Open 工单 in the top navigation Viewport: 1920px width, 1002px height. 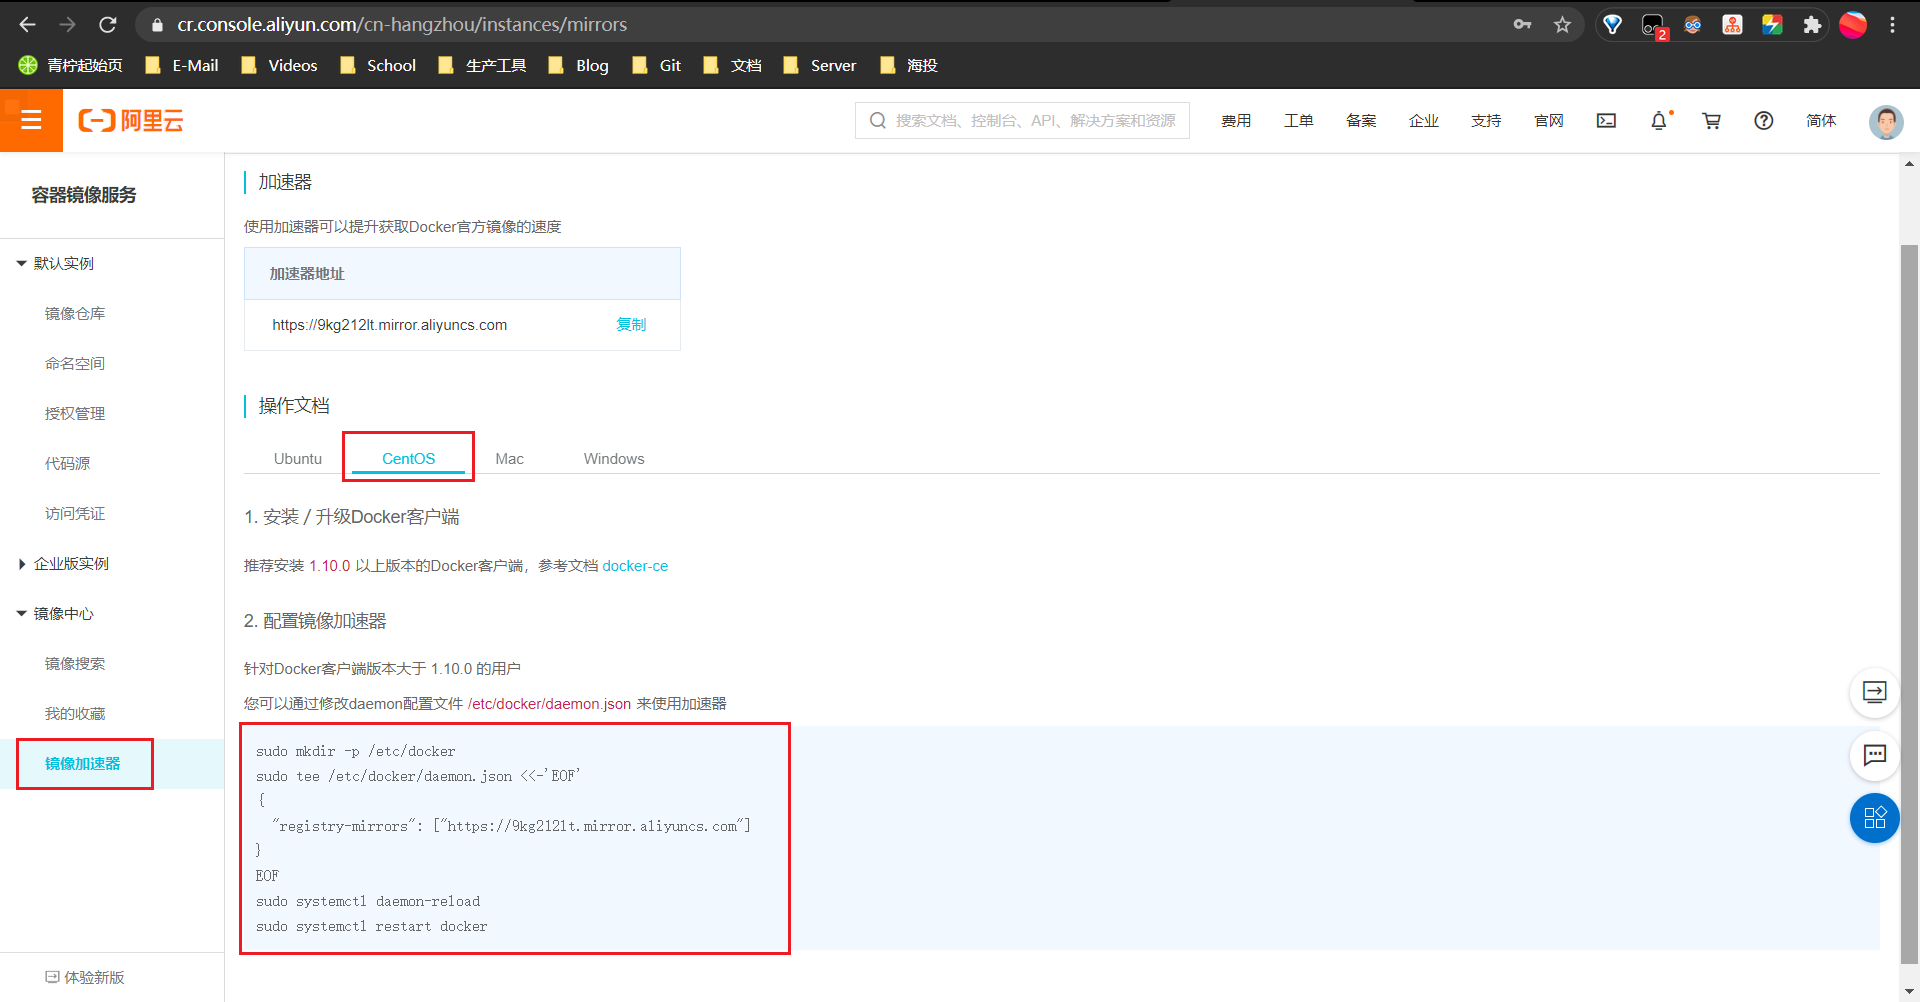pos(1299,120)
